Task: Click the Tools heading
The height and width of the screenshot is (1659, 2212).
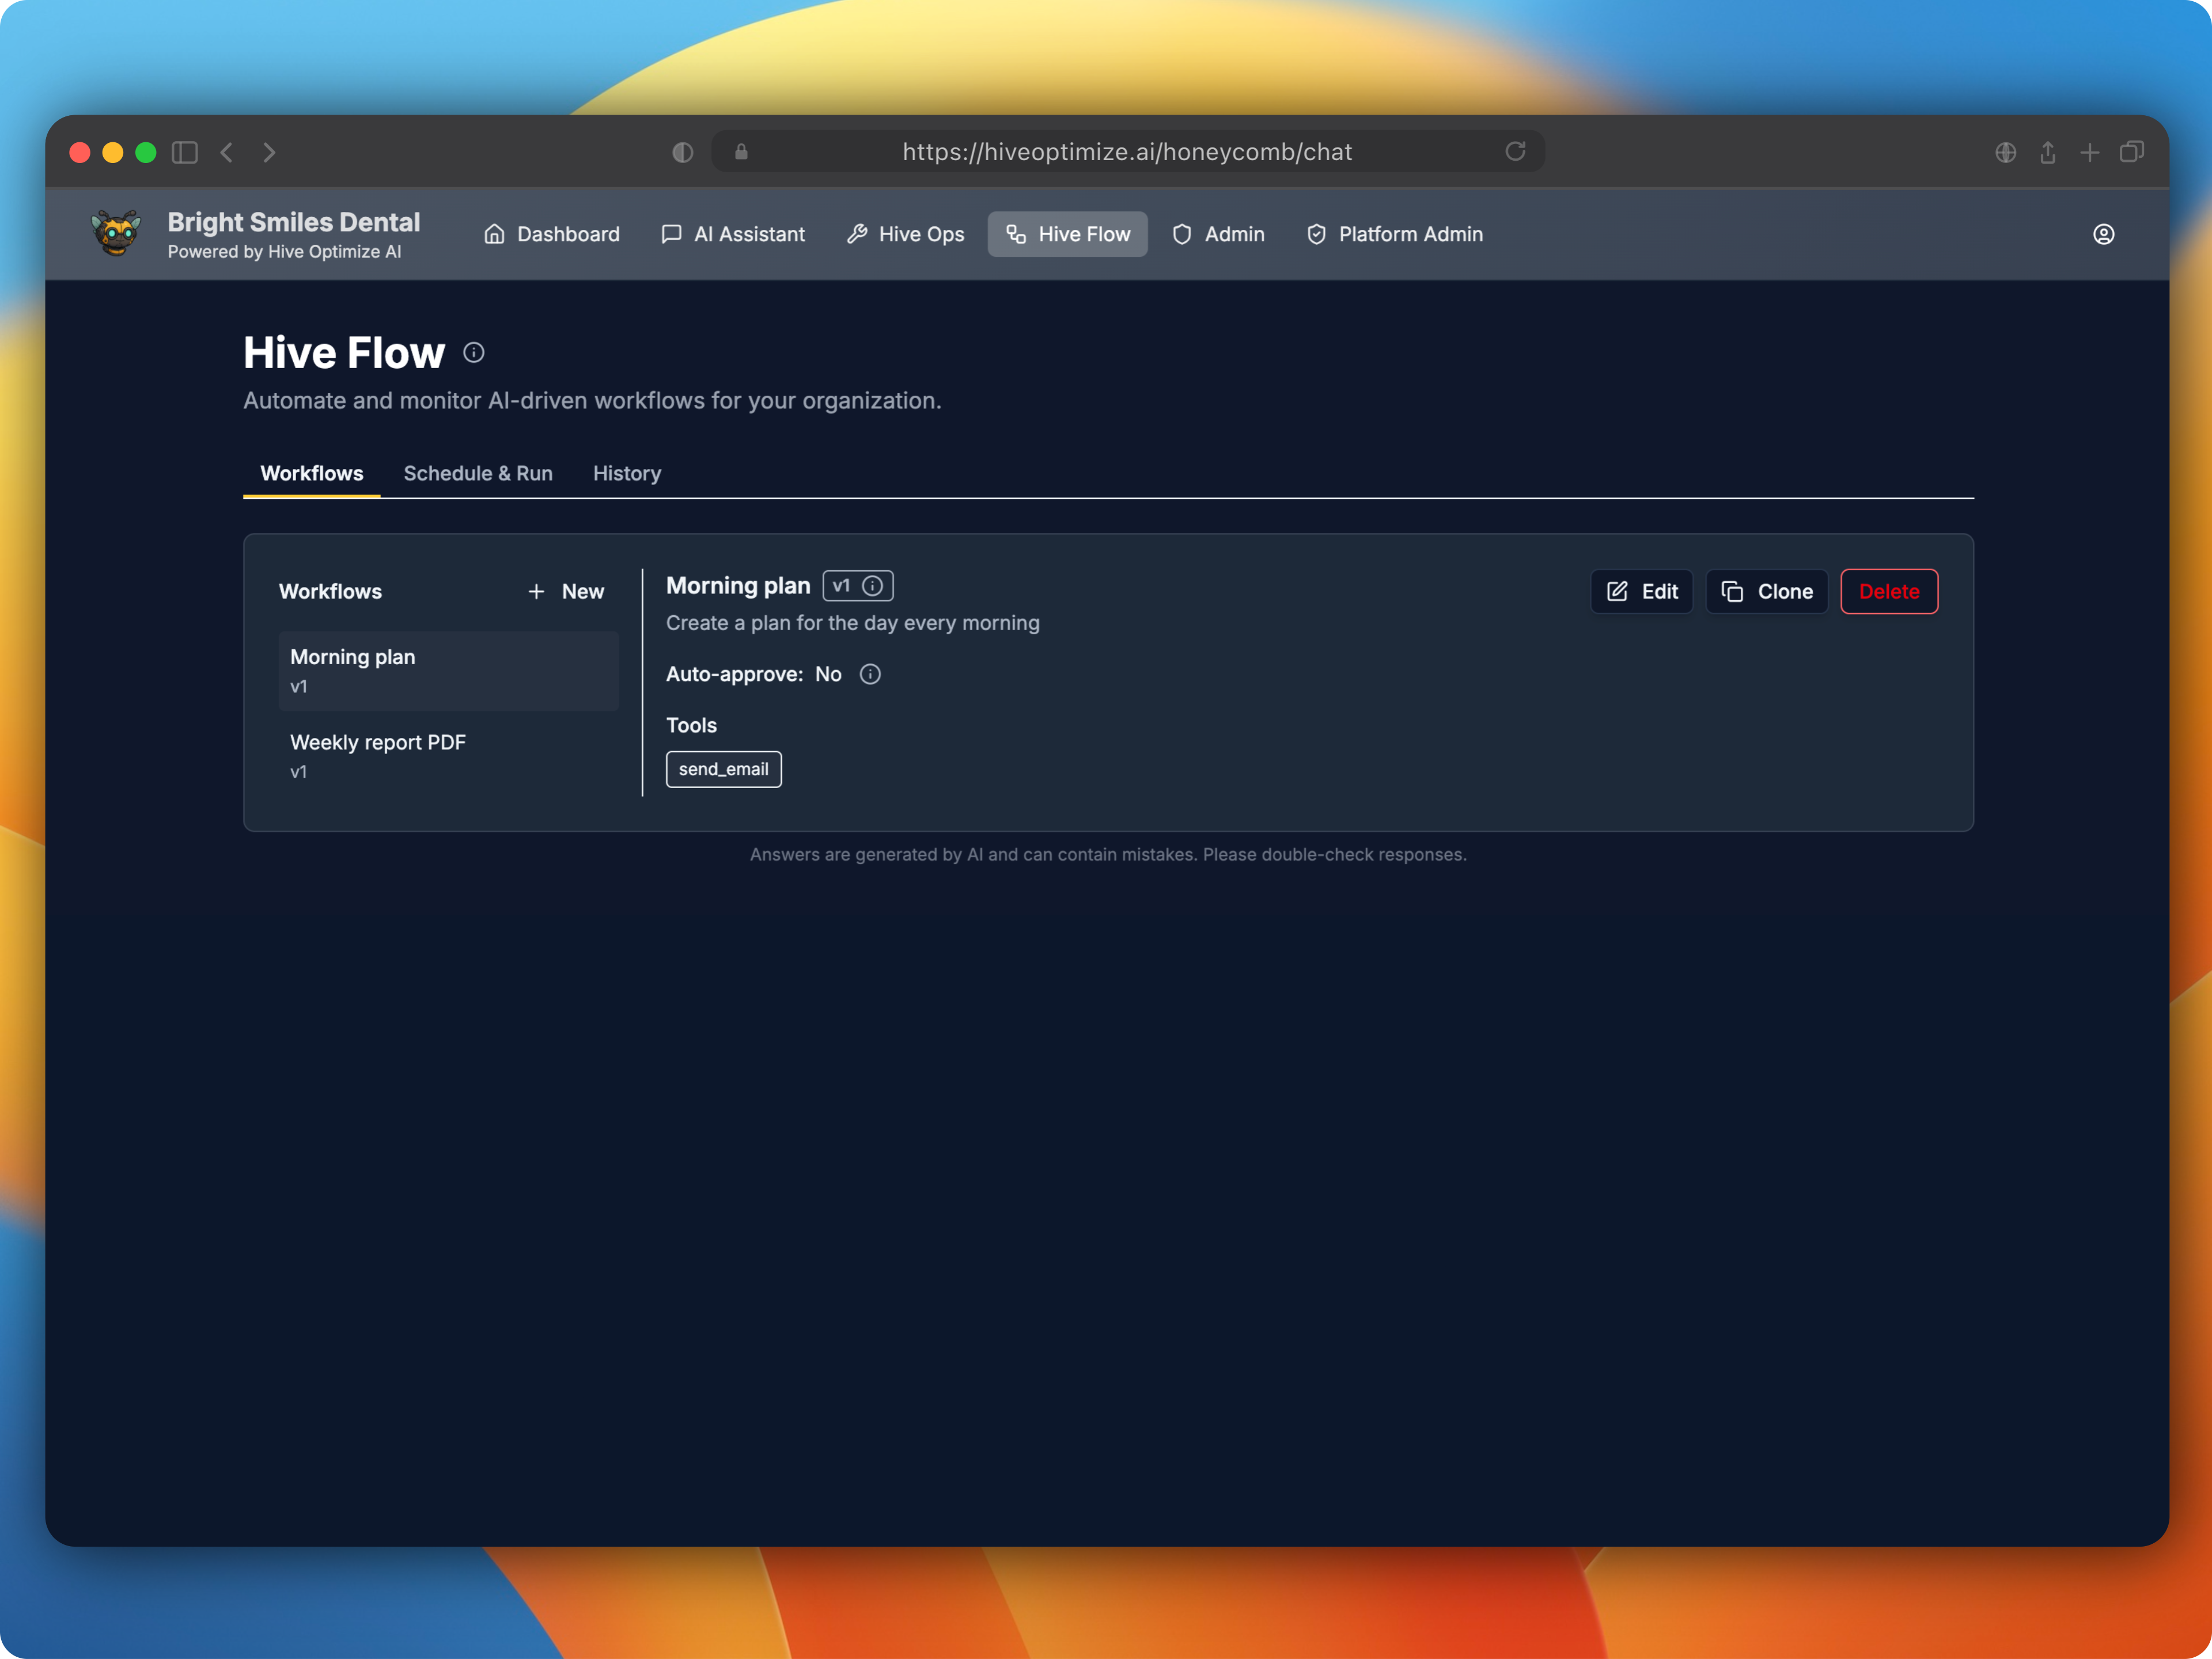Action: click(691, 725)
